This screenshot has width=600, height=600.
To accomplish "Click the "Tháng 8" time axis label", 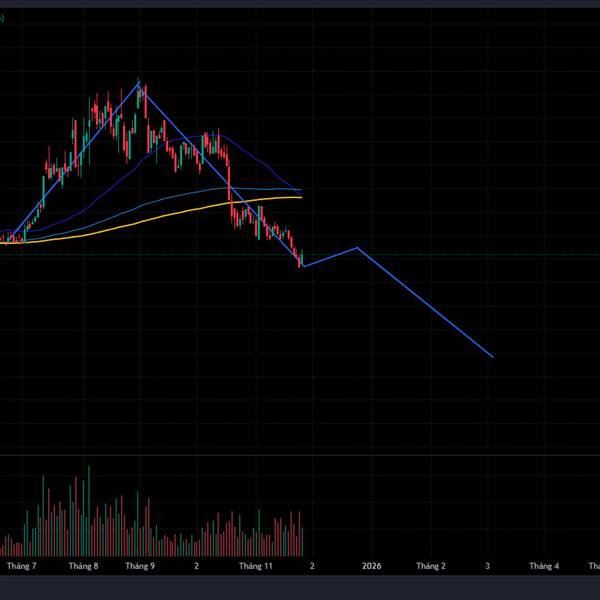I will click(83, 566).
